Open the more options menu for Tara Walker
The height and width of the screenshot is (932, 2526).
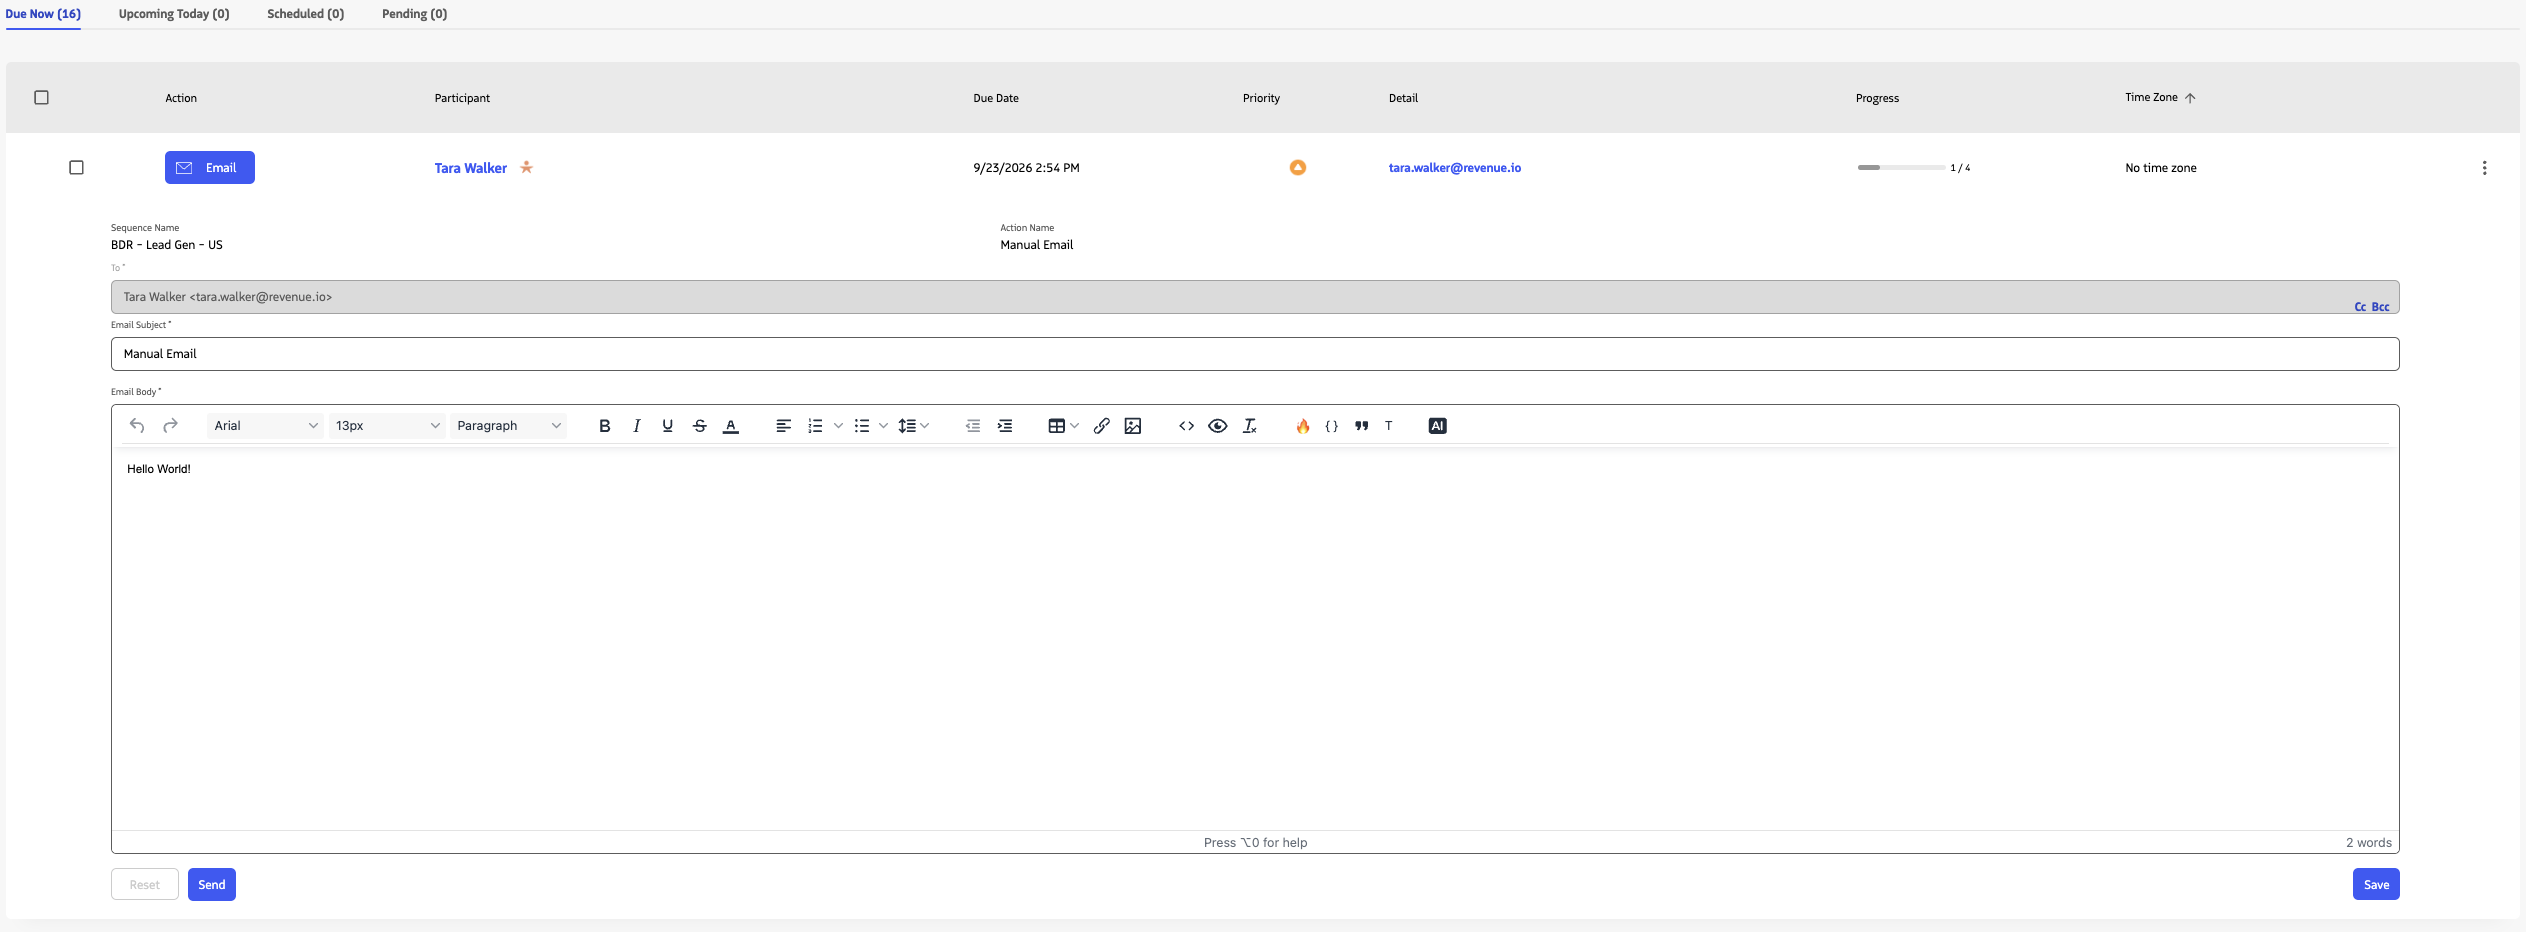(2484, 168)
